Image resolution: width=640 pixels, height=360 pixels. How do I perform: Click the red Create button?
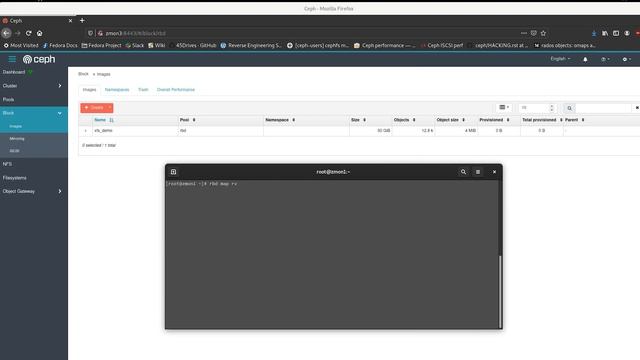[x=93, y=108]
